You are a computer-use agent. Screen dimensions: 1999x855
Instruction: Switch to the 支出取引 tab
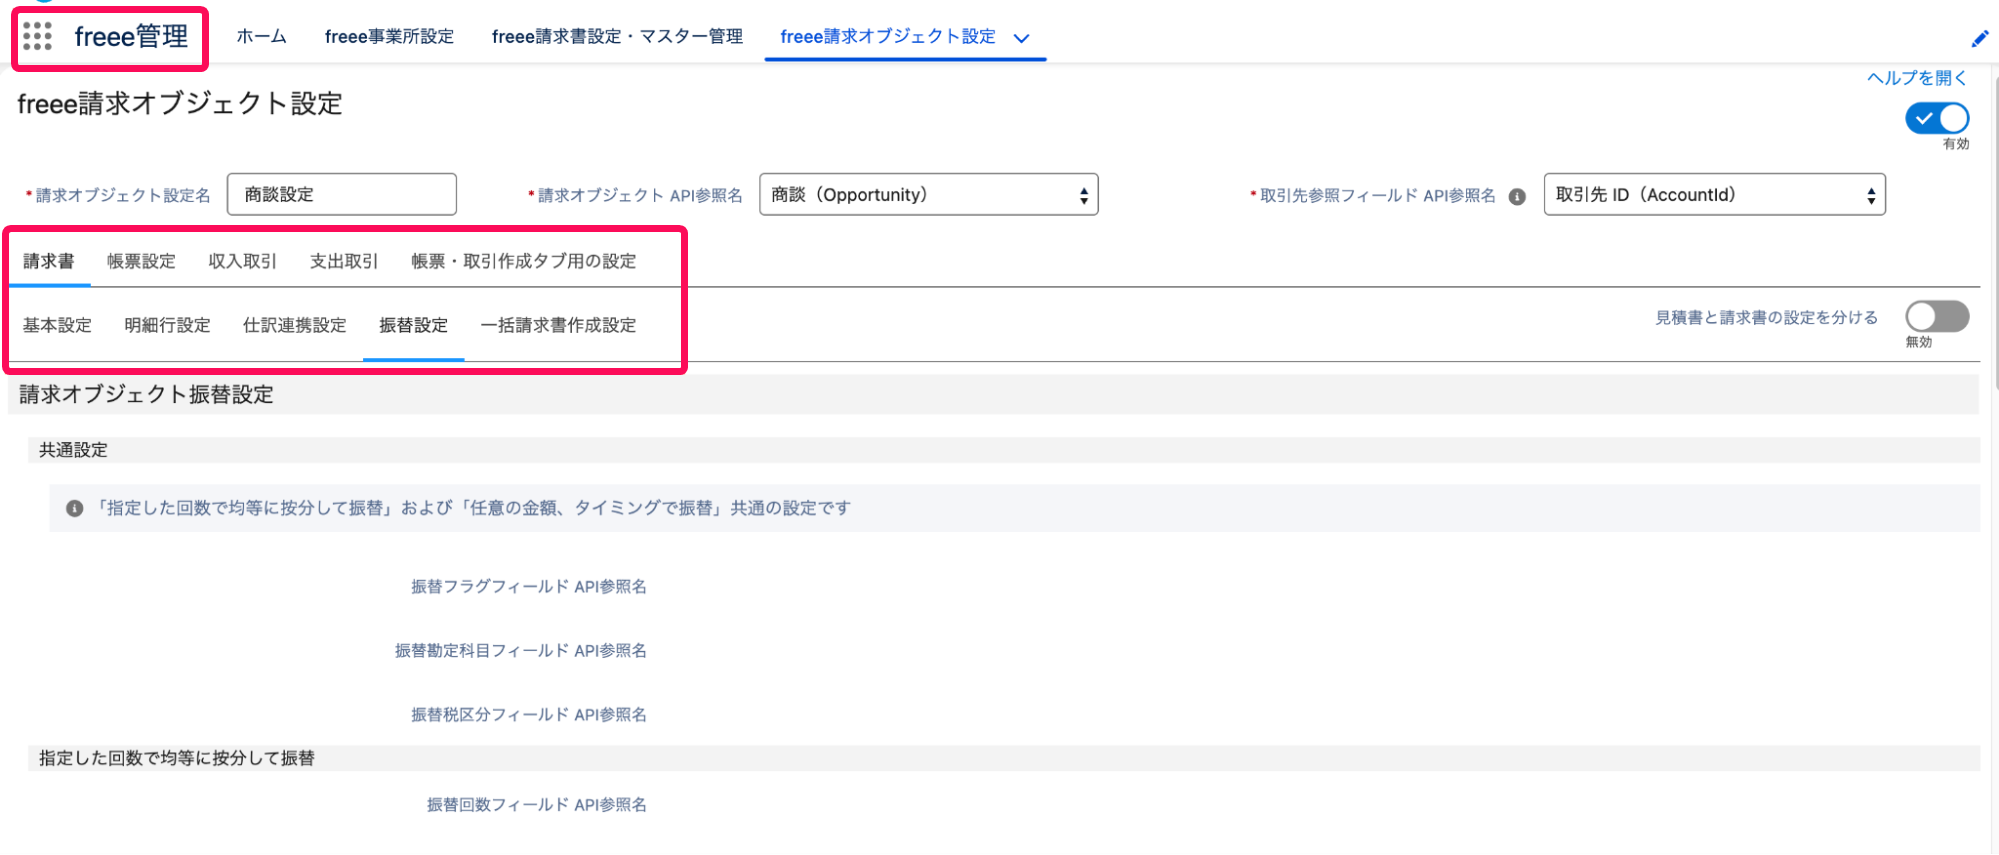(x=344, y=261)
